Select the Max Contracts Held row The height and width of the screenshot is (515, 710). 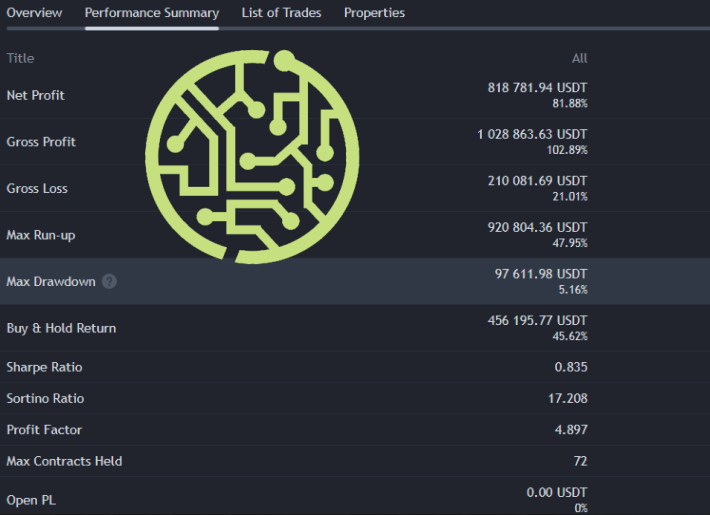click(355, 461)
